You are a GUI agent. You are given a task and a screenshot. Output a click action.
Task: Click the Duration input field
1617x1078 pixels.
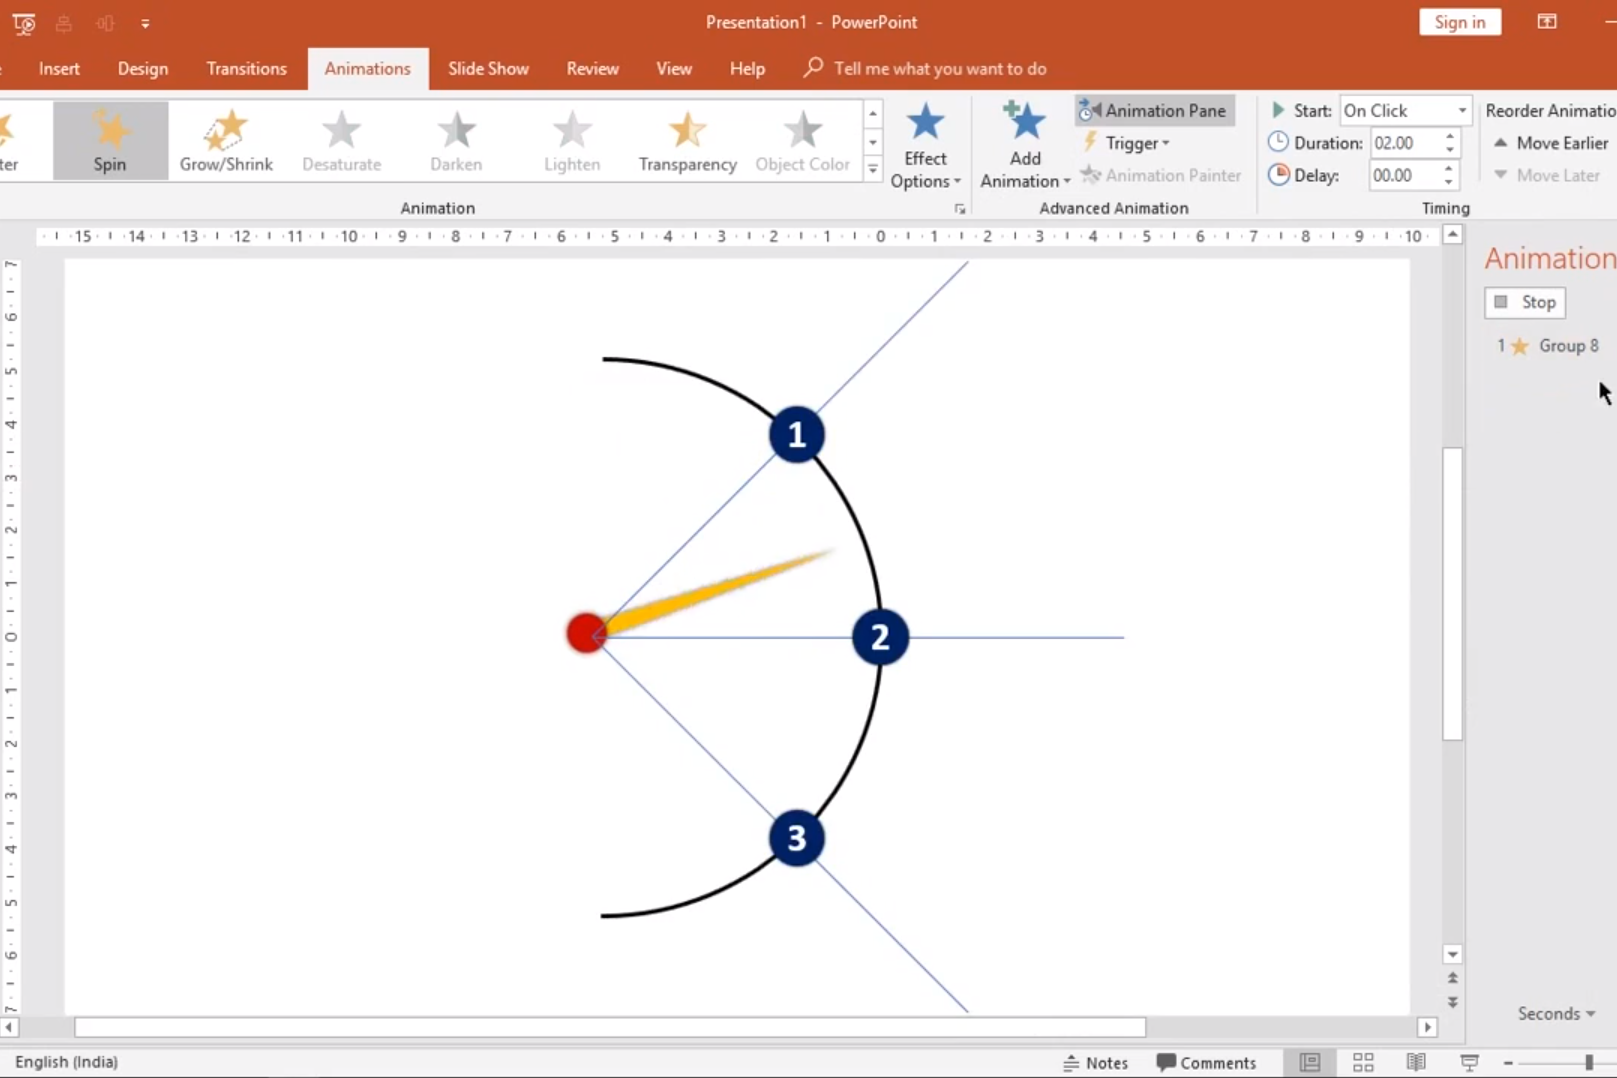point(1403,143)
